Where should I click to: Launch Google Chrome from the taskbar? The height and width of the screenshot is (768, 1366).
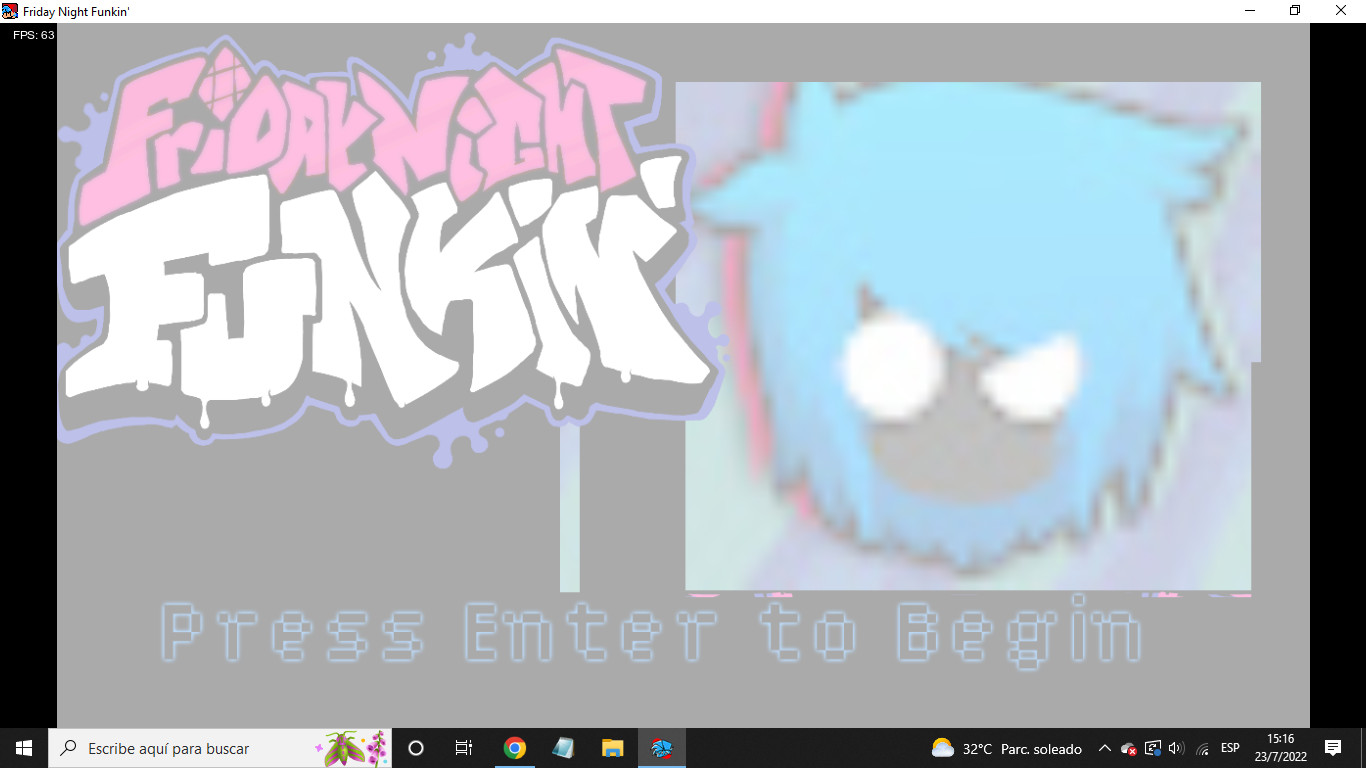(x=515, y=748)
